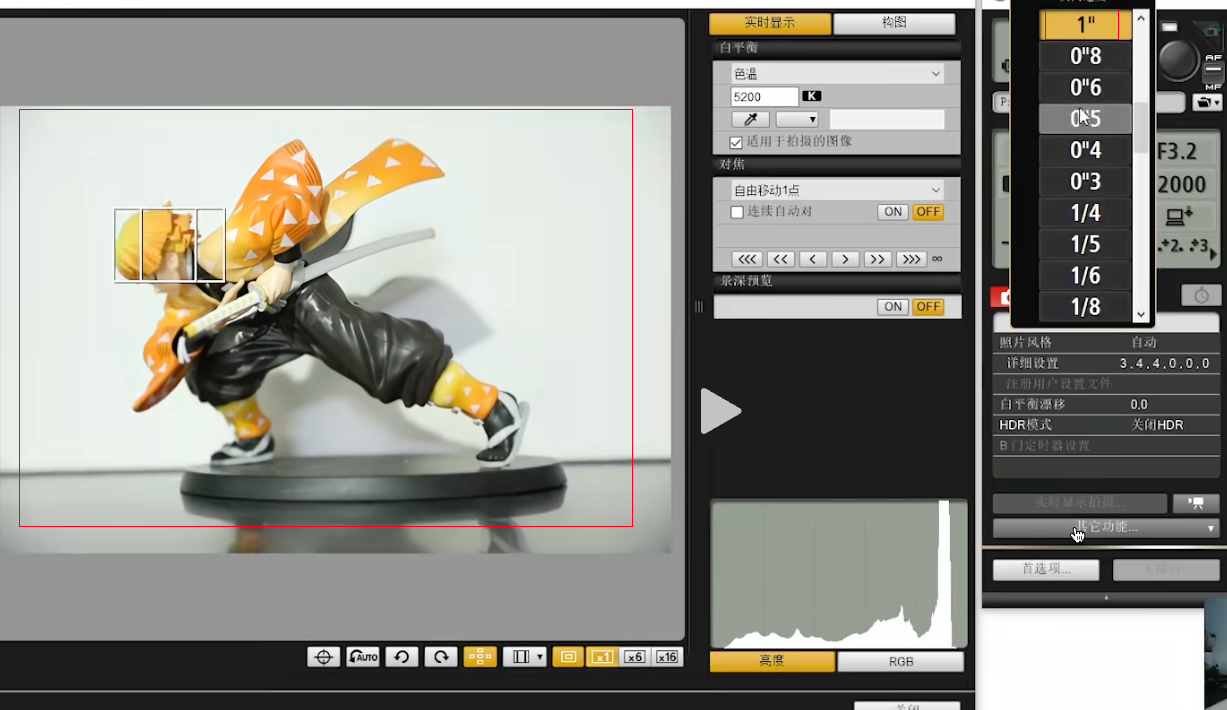1227x710 pixels.
Task: Rotate the image counterclockwise
Action: click(401, 657)
